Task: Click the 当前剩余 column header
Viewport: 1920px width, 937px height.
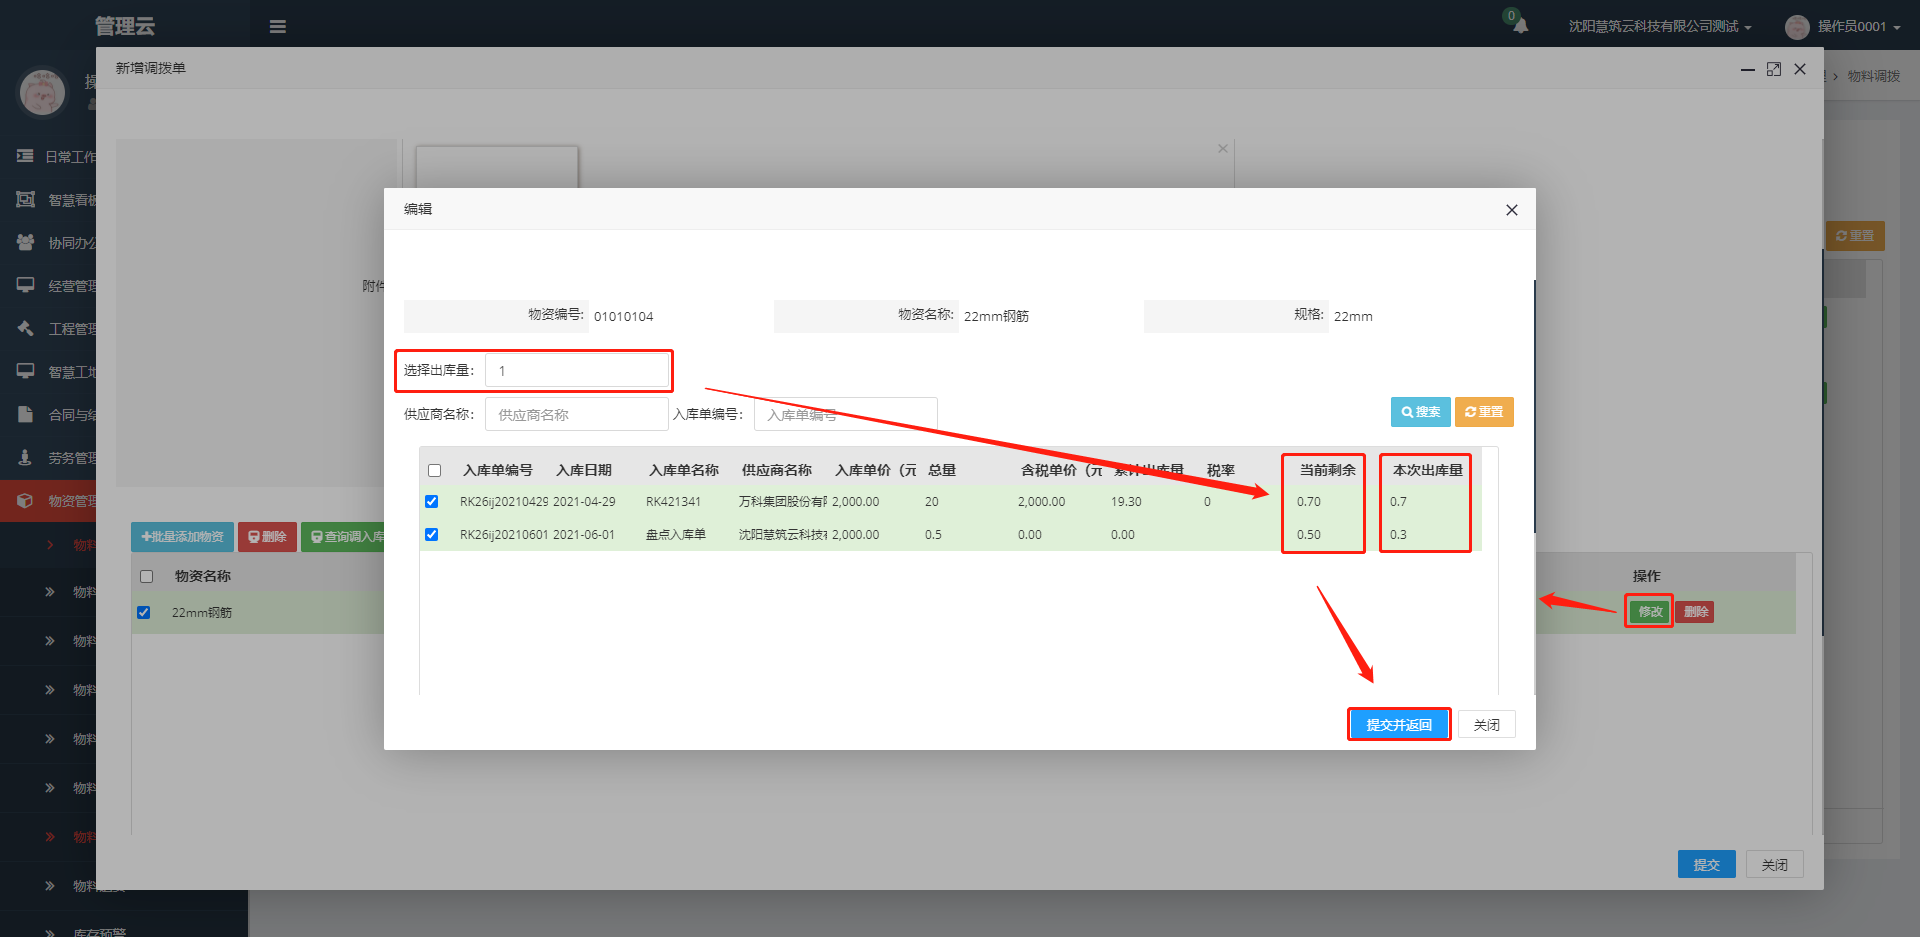Action: pyautogui.click(x=1327, y=470)
